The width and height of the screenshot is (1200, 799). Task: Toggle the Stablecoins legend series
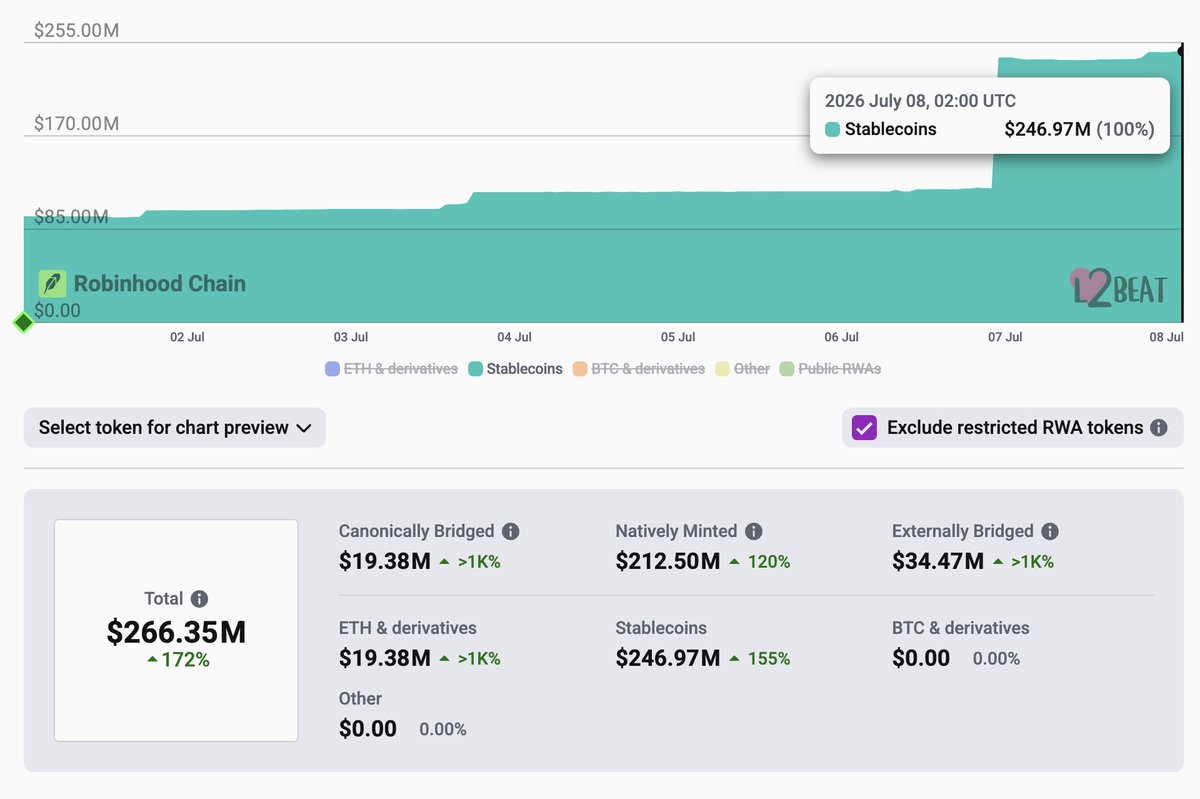click(x=515, y=369)
